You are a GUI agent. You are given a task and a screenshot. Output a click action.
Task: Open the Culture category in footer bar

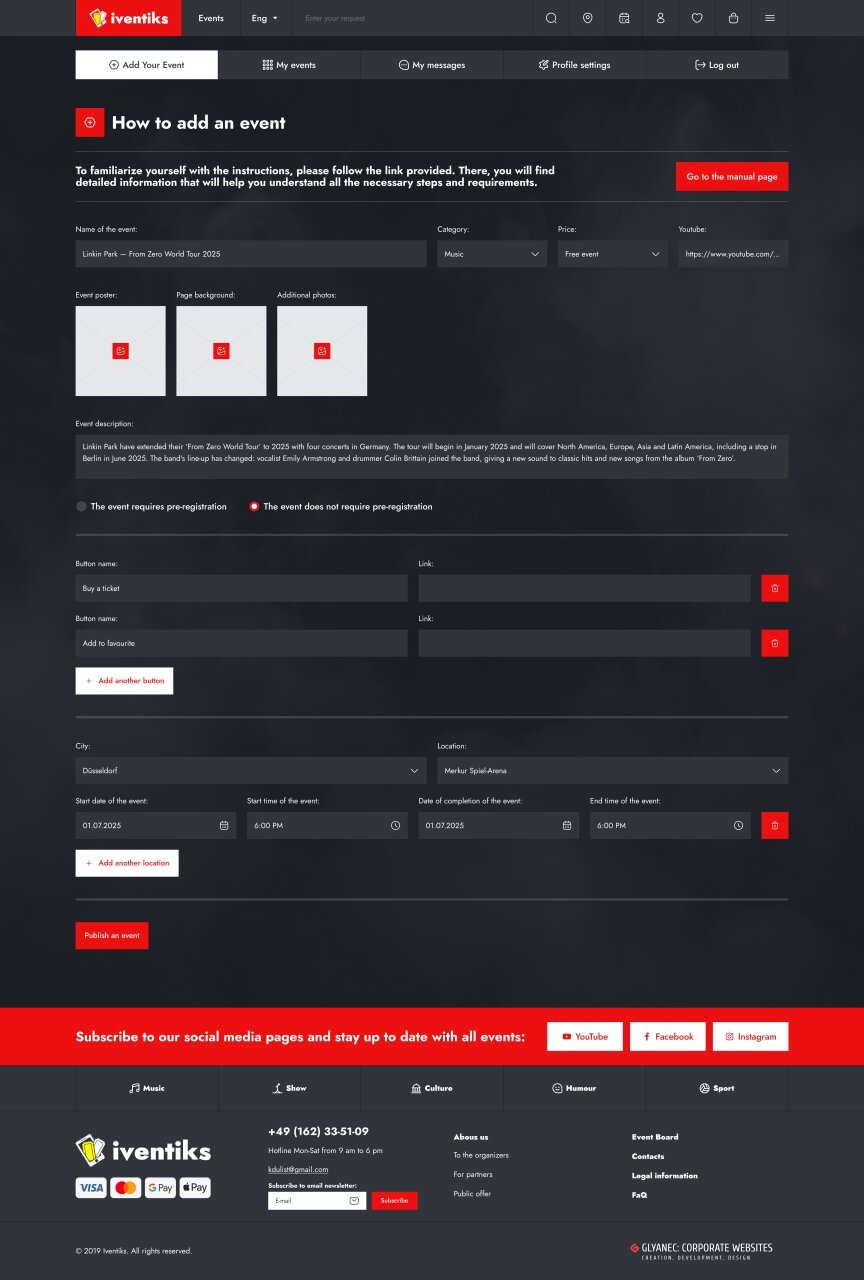432,1088
